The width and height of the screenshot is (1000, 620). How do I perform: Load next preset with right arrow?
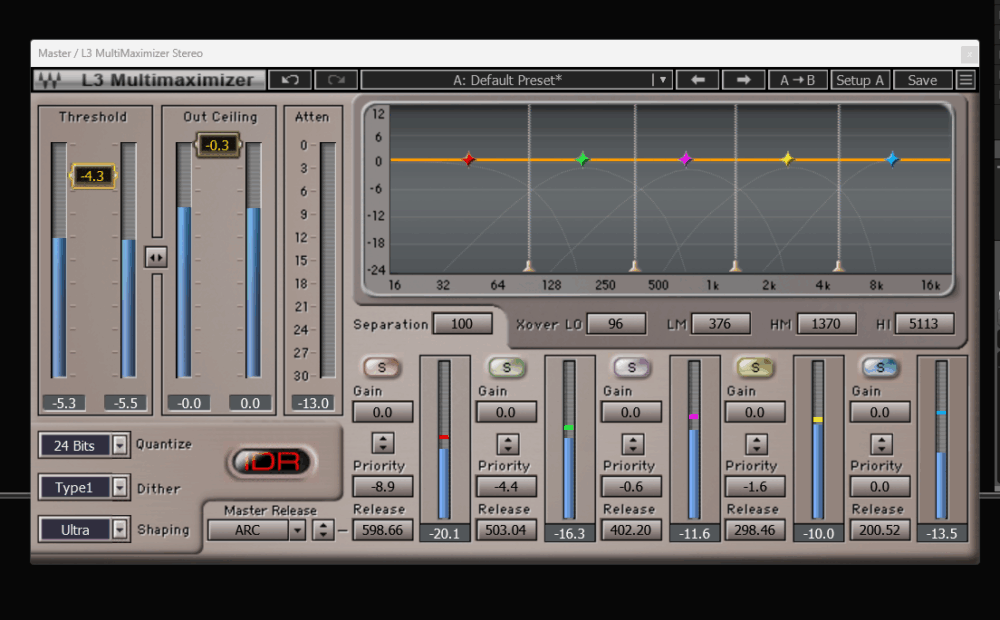(x=743, y=80)
